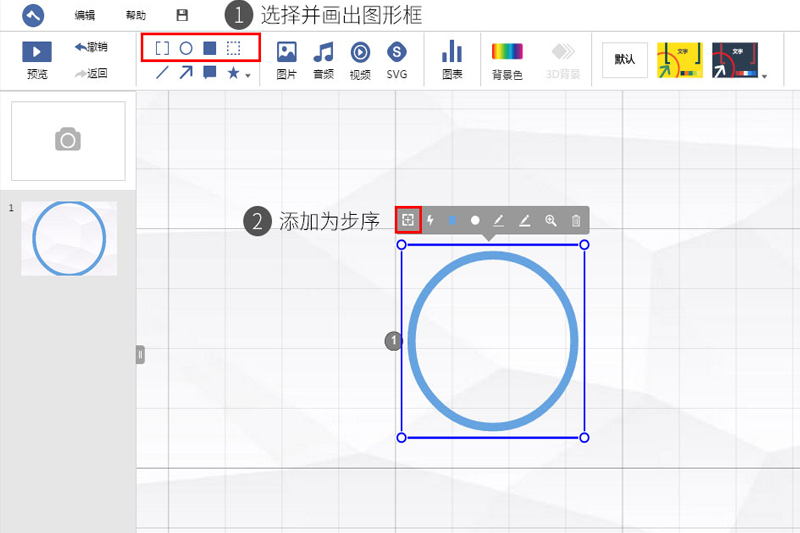Click the 撤销 undo button

[91, 47]
